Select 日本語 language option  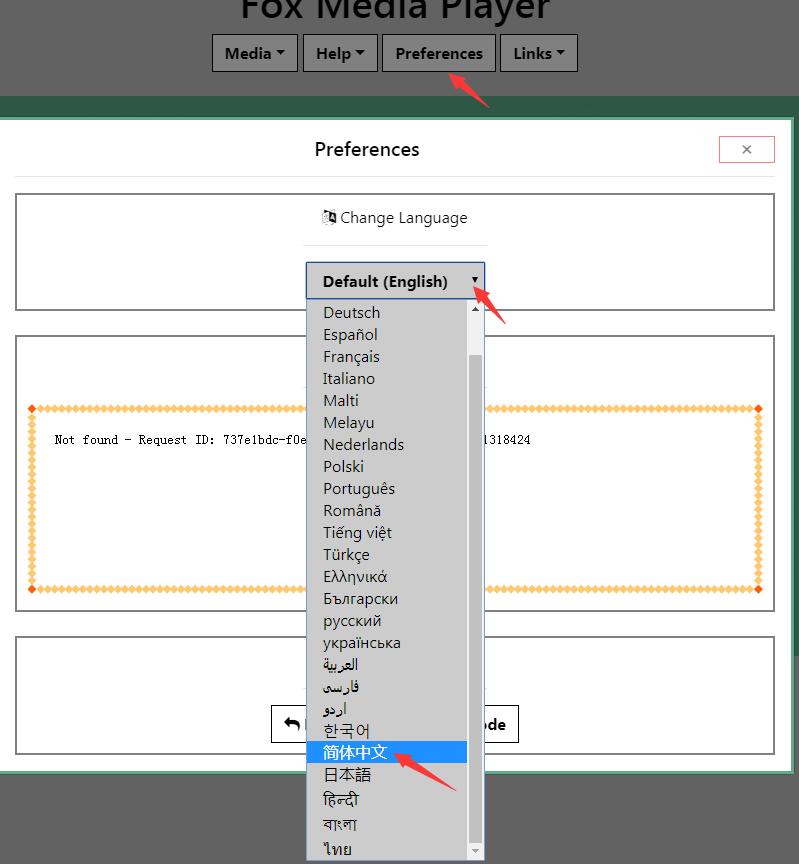[x=386, y=775]
